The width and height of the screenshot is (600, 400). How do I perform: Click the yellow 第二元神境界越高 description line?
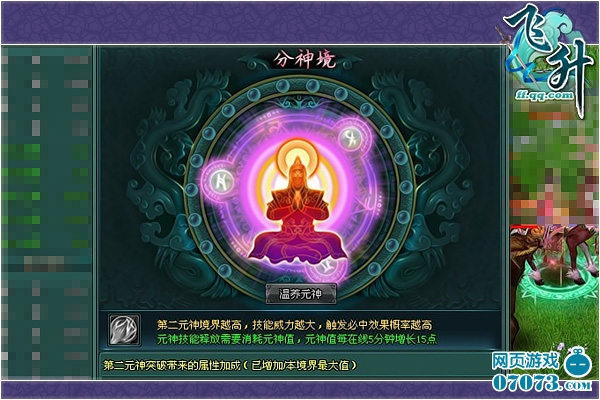(294, 325)
